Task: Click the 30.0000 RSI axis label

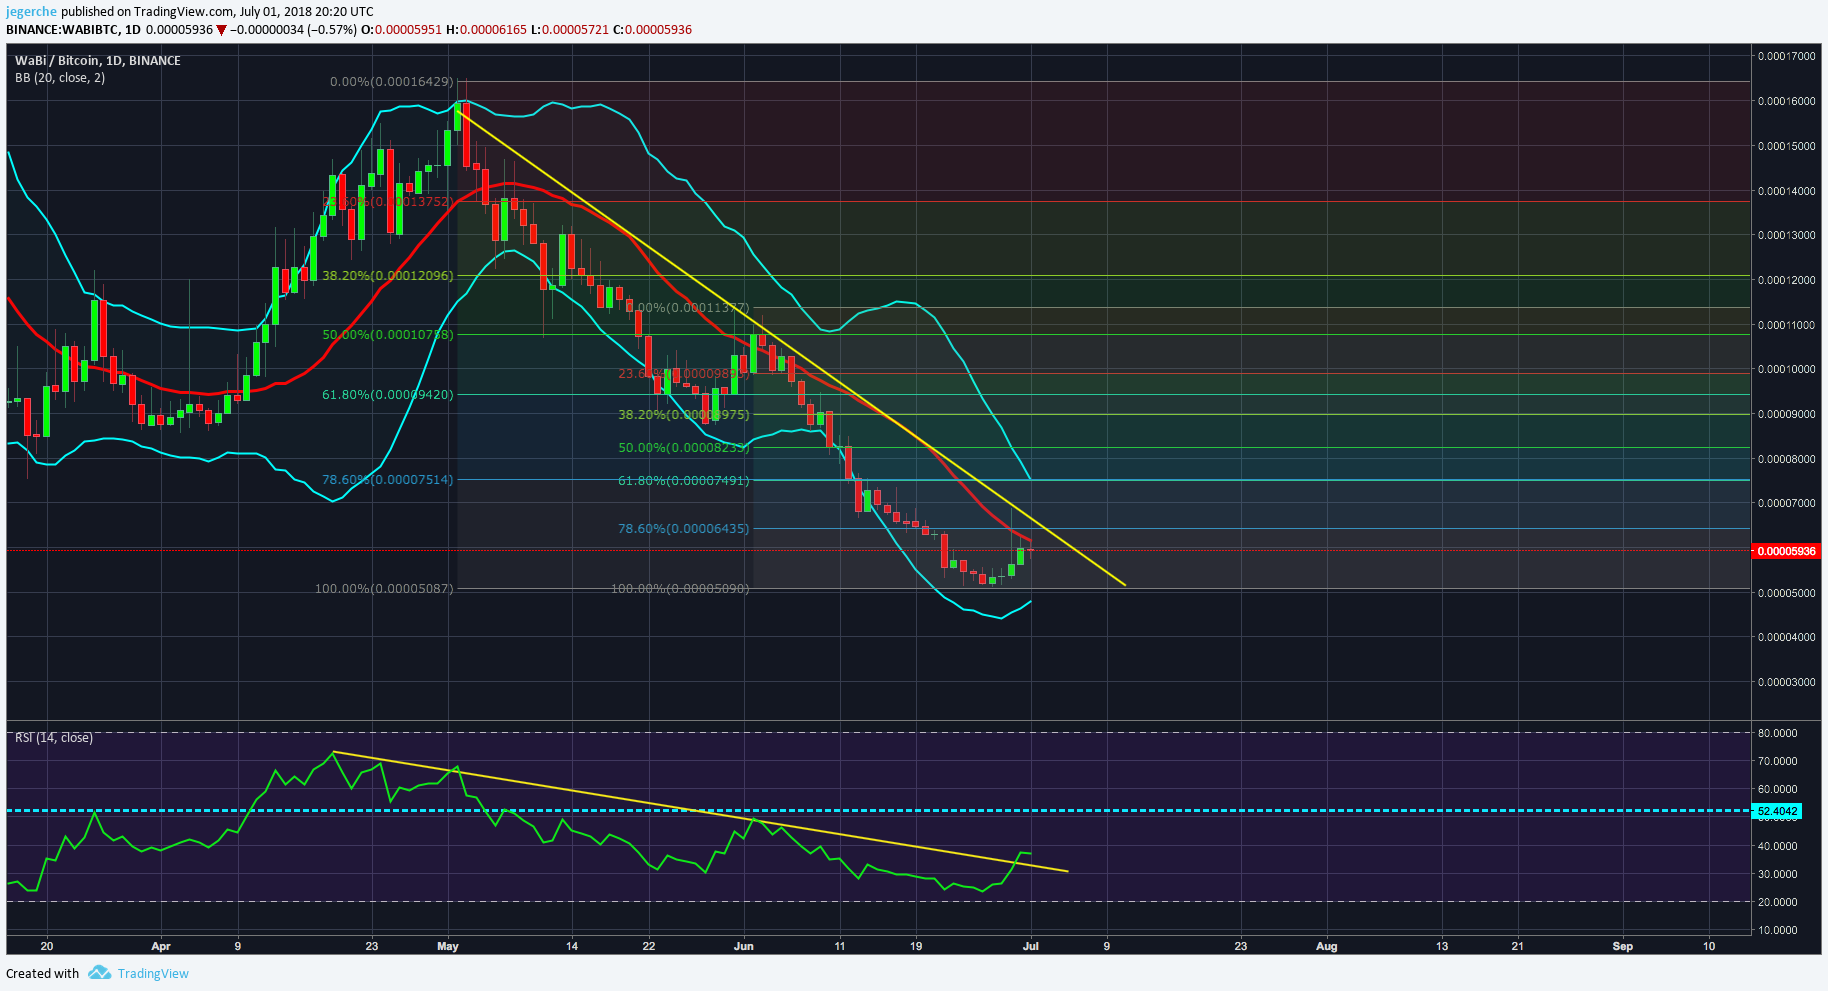Action: (x=1778, y=874)
